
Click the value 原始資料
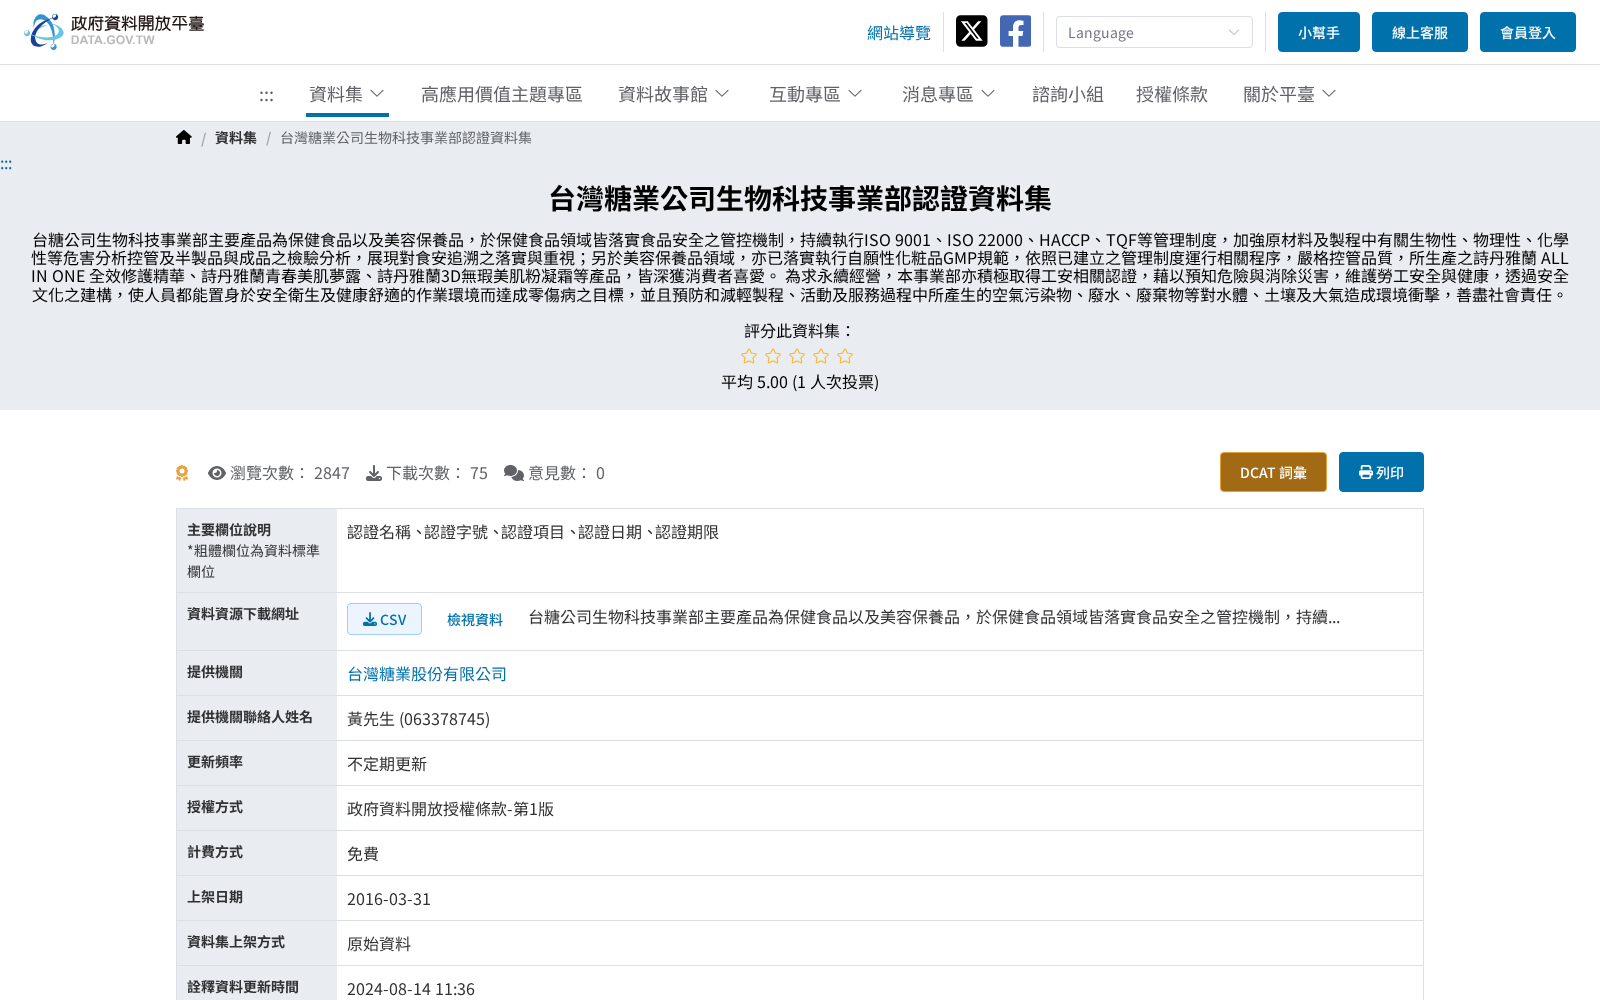click(x=379, y=944)
